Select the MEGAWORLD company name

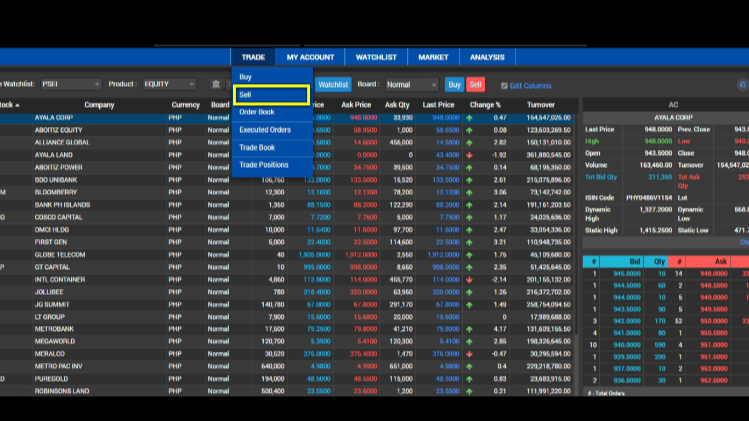pos(54,342)
